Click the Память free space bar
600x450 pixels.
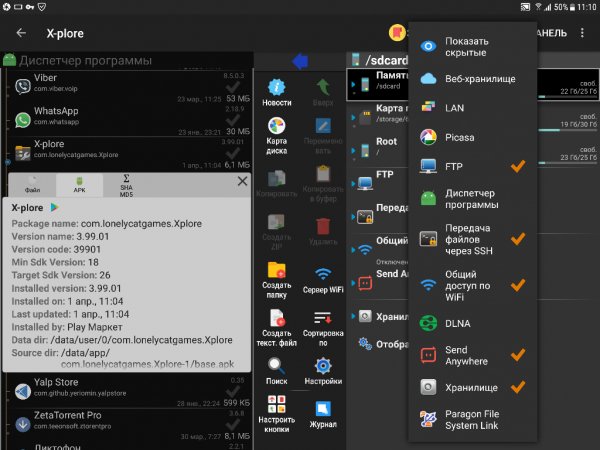[567, 96]
